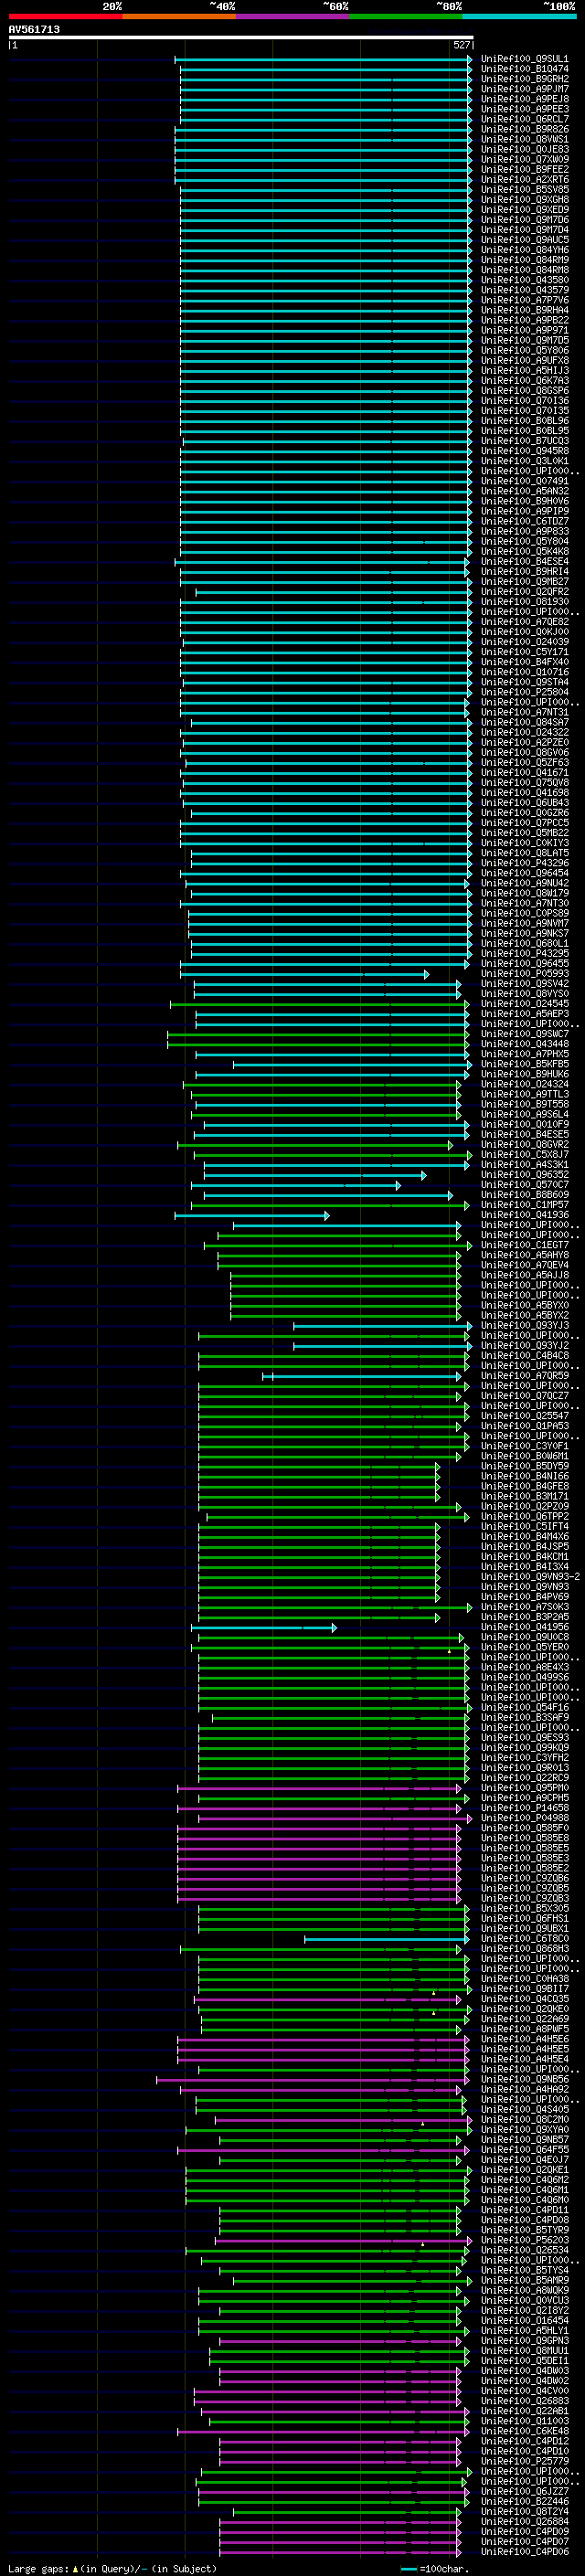Viewport: 585px width, 2576px height.
Task: Select UniRef100_B7UCQ3 entry
Action: [524, 441]
